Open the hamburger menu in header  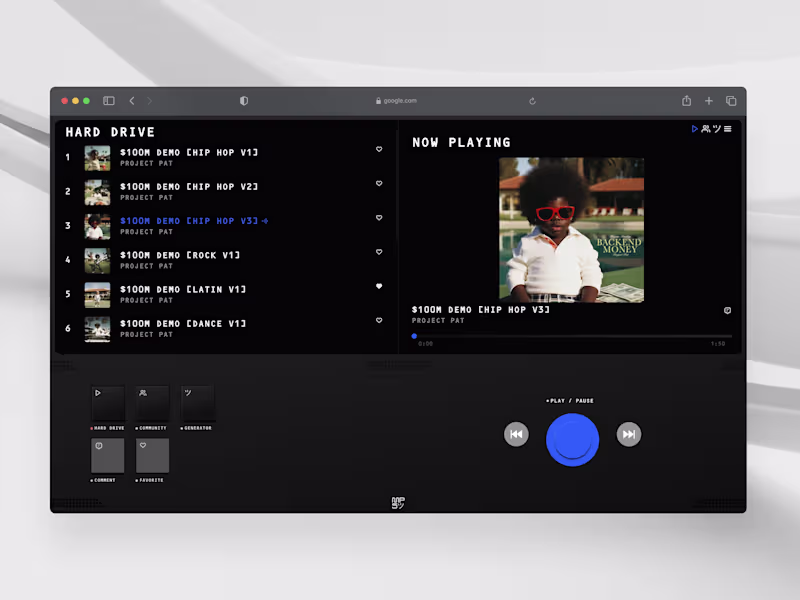pyautogui.click(x=728, y=129)
